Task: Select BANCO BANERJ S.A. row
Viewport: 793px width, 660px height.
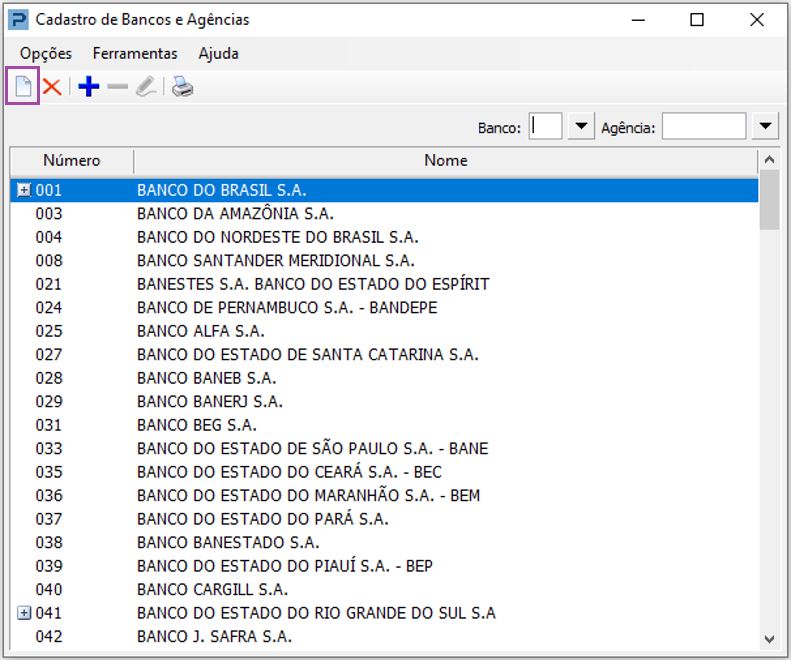Action: pyautogui.click(x=384, y=402)
